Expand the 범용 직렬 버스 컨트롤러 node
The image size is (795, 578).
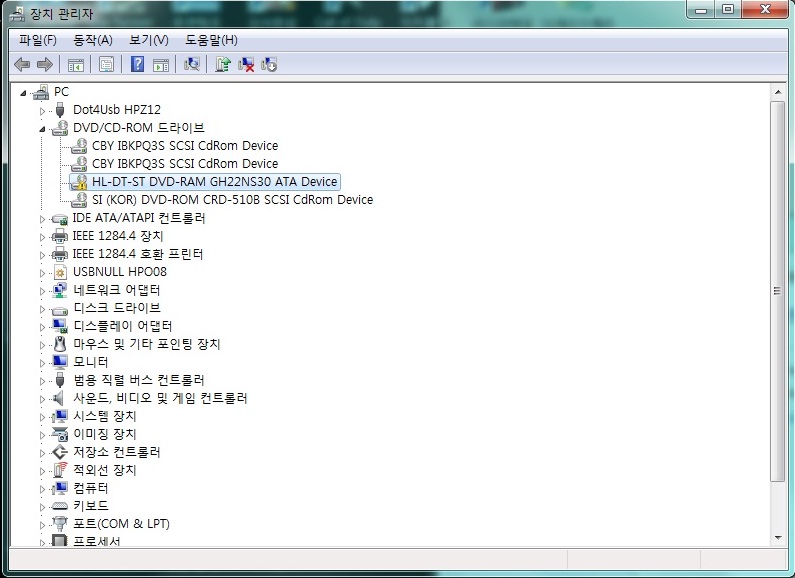point(43,381)
